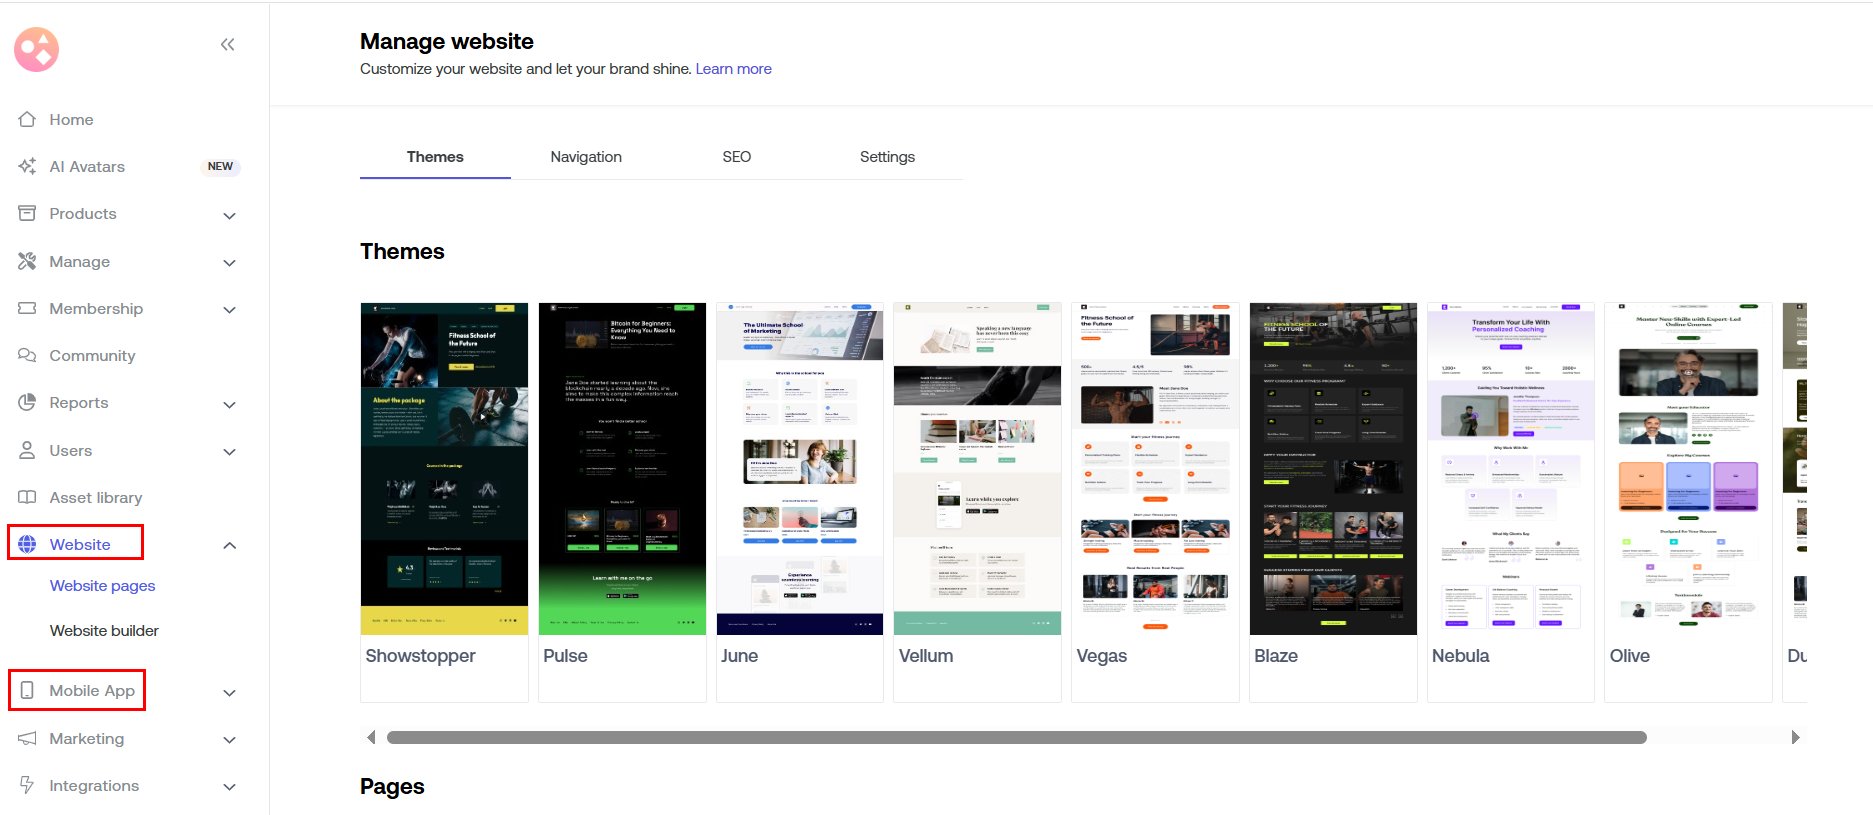Expand the Reports section chevron
The height and width of the screenshot is (815, 1873).
229,404
